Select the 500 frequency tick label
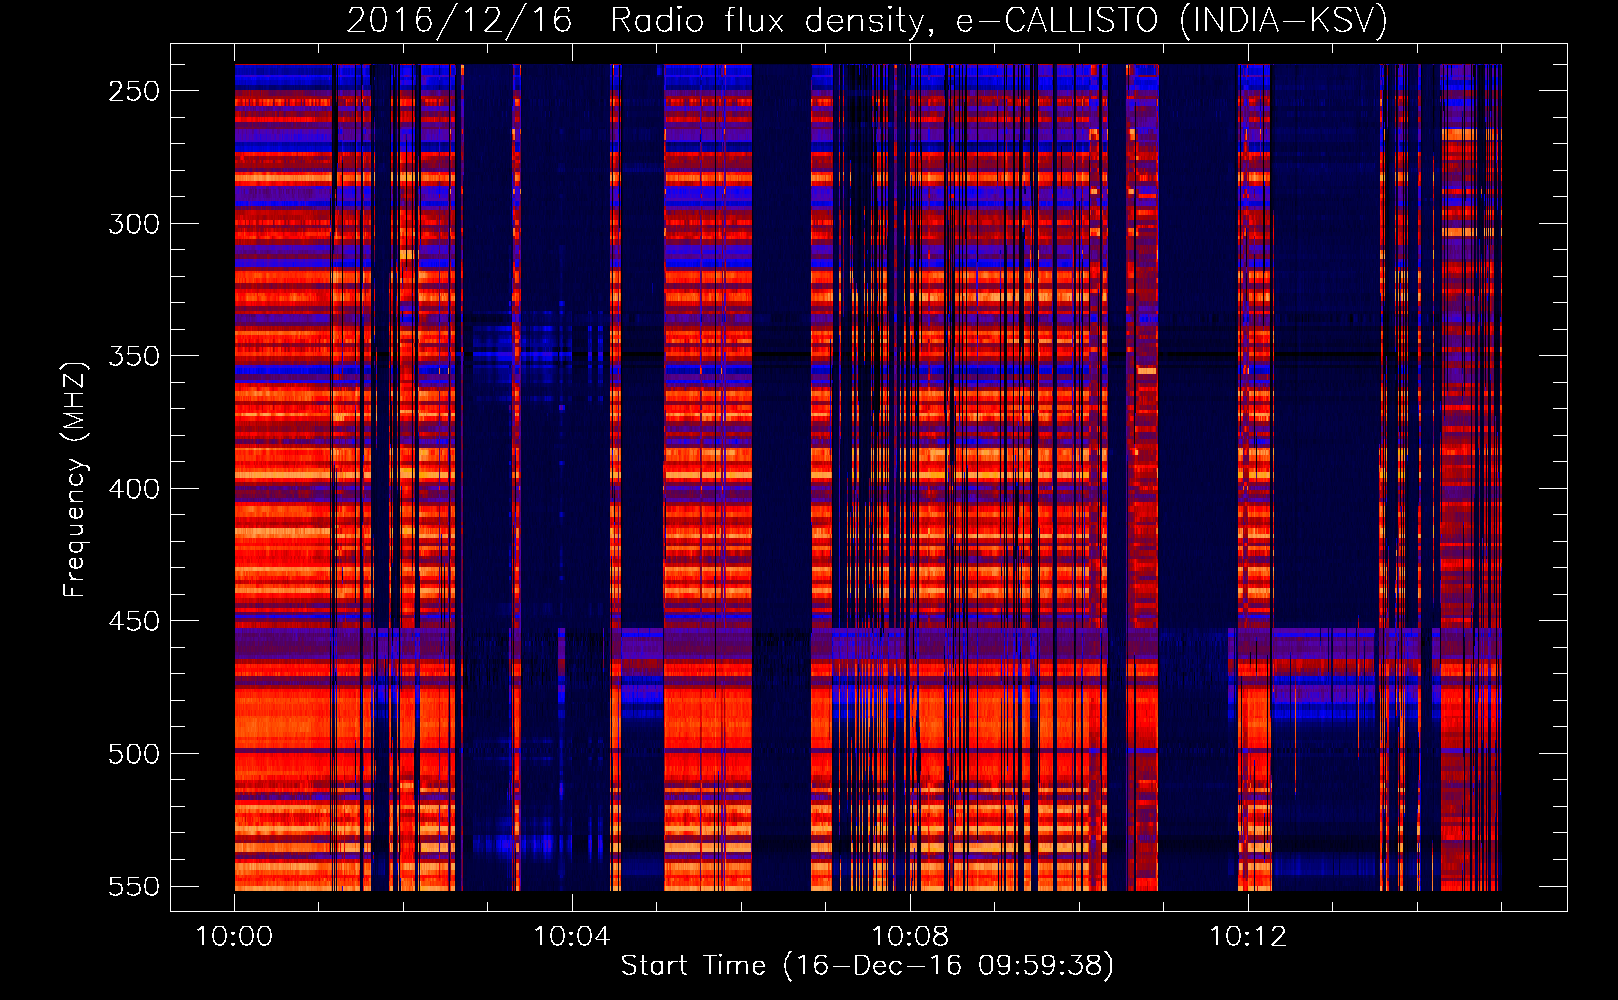This screenshot has width=1618, height=1000. (x=134, y=754)
